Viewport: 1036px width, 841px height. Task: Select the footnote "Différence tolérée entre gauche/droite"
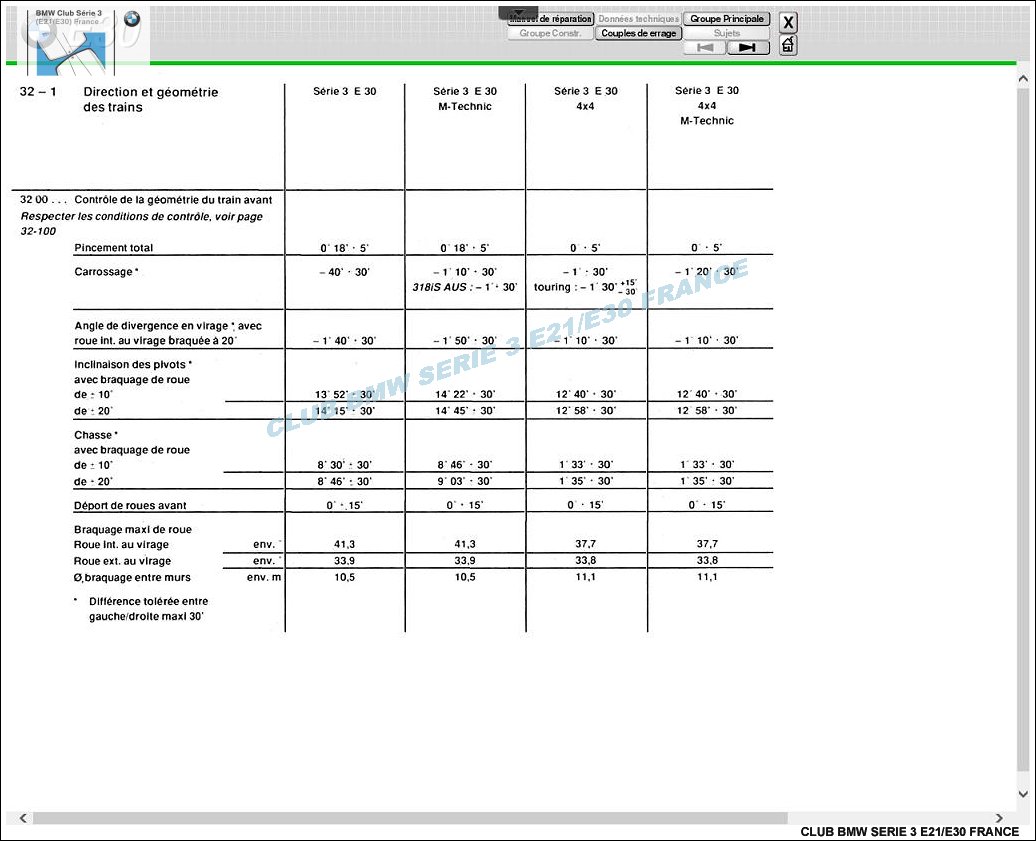[149, 608]
